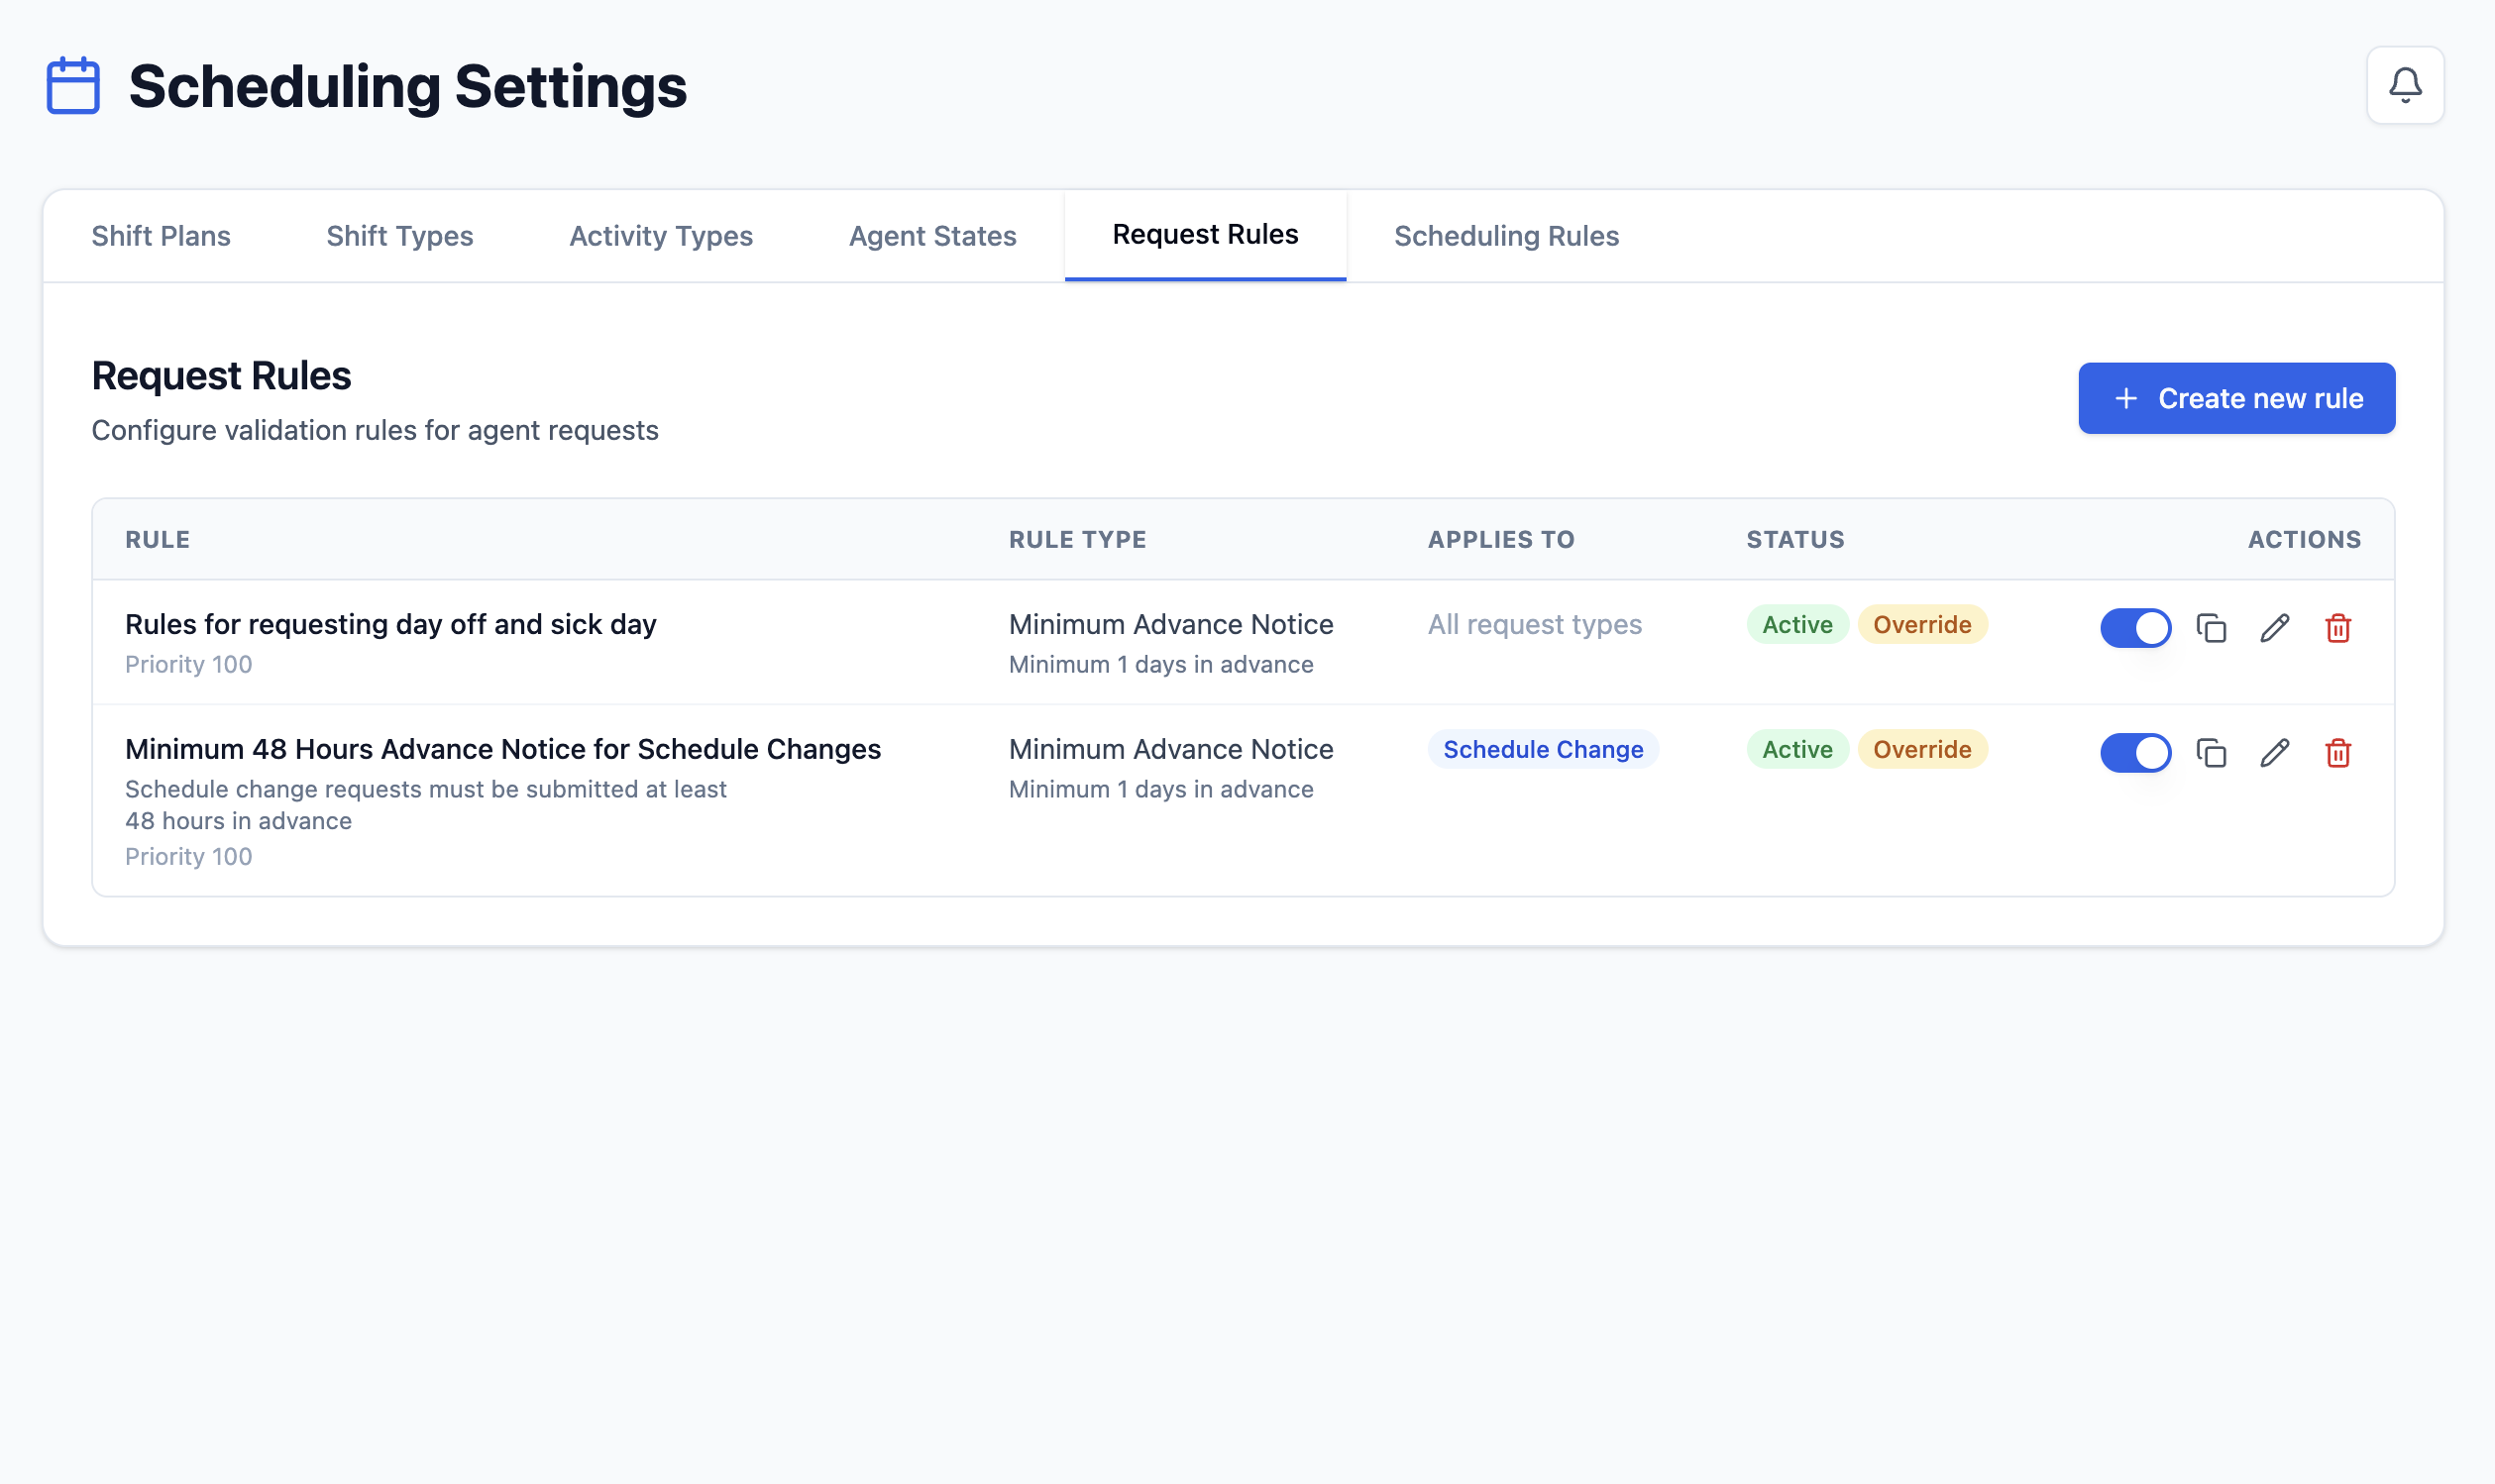
Task: Select the Agent States tab
Action: point(932,236)
